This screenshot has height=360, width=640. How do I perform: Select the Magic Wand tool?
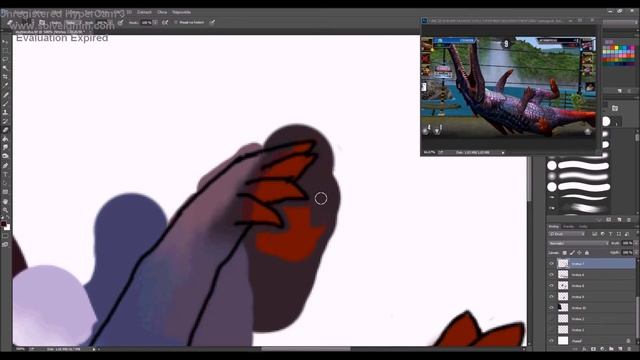(5, 68)
